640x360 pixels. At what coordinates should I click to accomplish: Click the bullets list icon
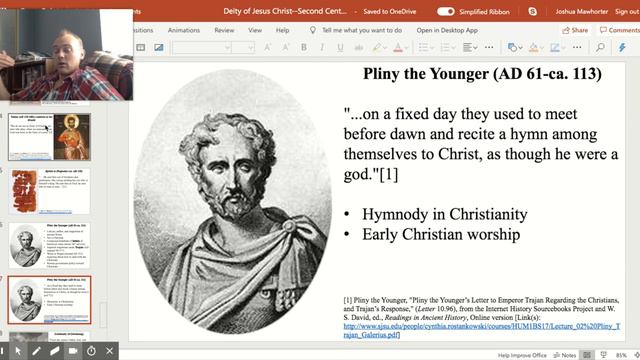[x=423, y=48]
